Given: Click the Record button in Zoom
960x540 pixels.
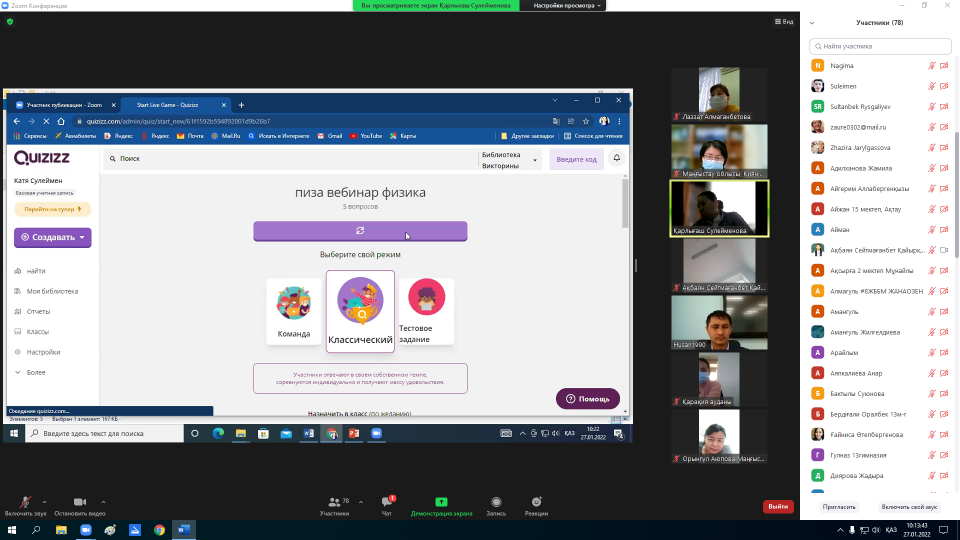Looking at the screenshot, I should (497, 506).
